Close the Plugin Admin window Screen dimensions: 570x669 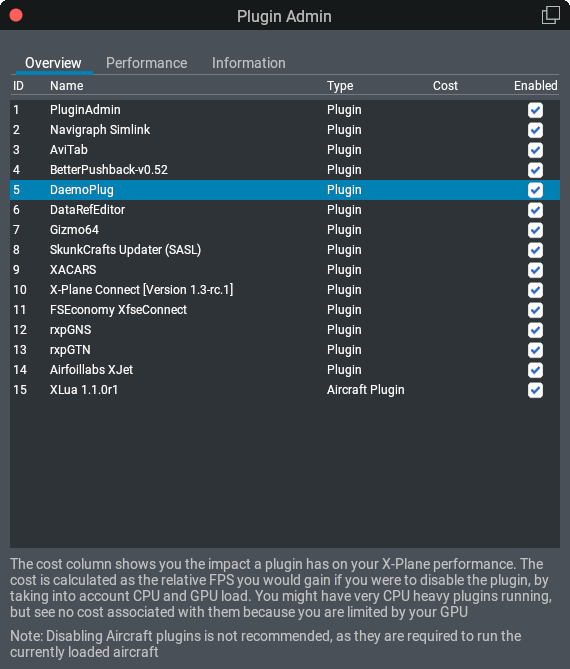[x=16, y=15]
